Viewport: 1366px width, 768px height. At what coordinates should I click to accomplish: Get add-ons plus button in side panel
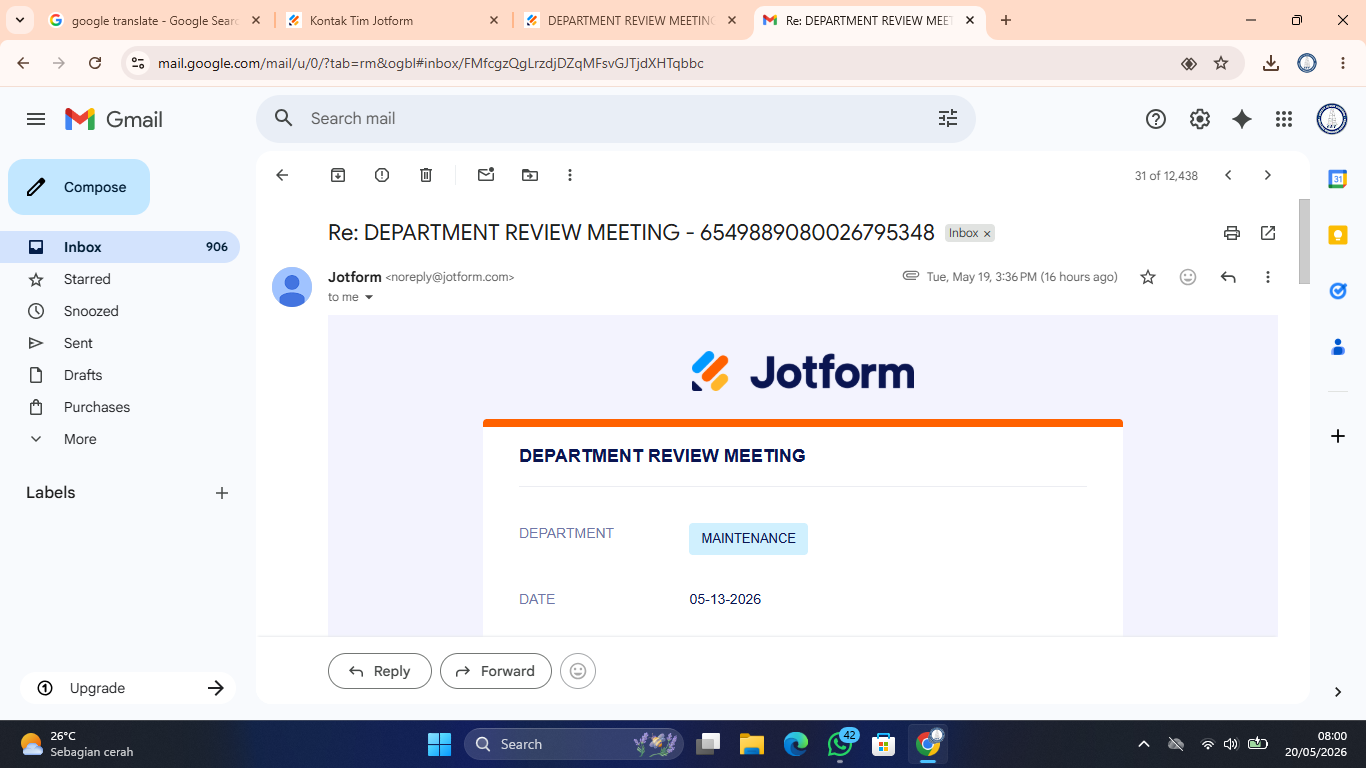tap(1338, 436)
